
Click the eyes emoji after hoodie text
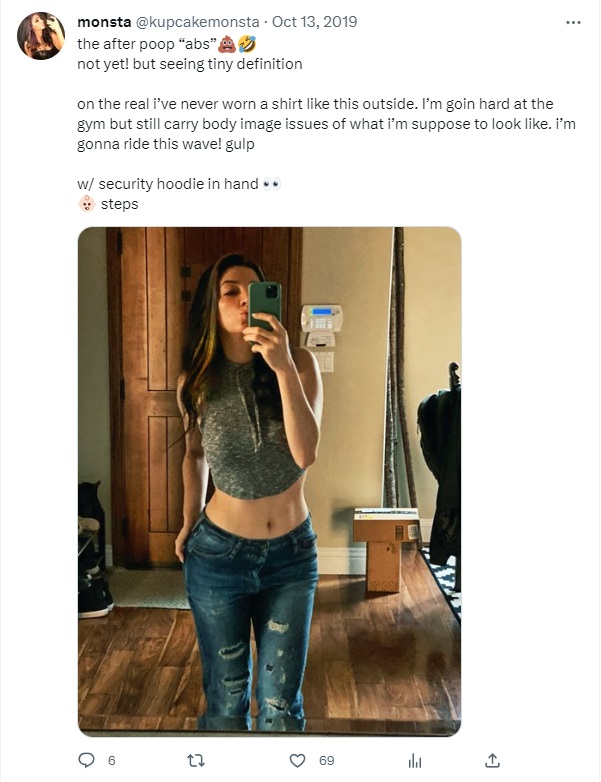(272, 185)
